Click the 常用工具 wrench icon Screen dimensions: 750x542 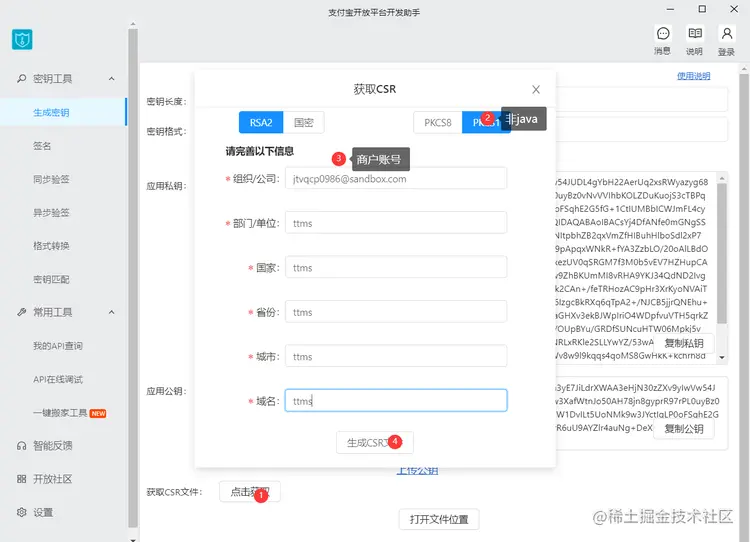[x=22, y=312]
